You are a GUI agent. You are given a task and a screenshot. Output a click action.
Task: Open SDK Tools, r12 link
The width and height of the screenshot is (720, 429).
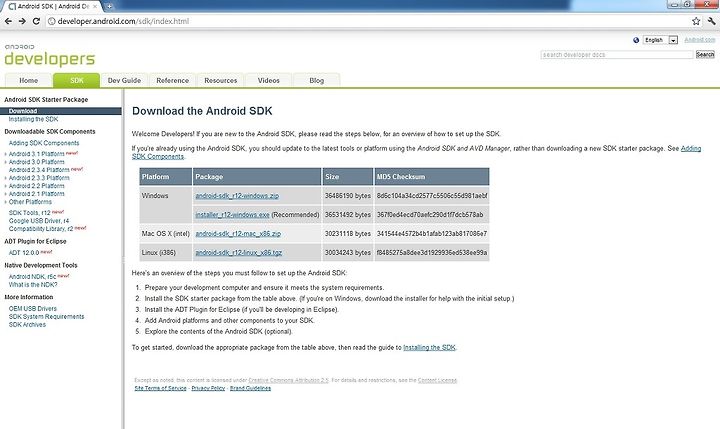[29, 213]
